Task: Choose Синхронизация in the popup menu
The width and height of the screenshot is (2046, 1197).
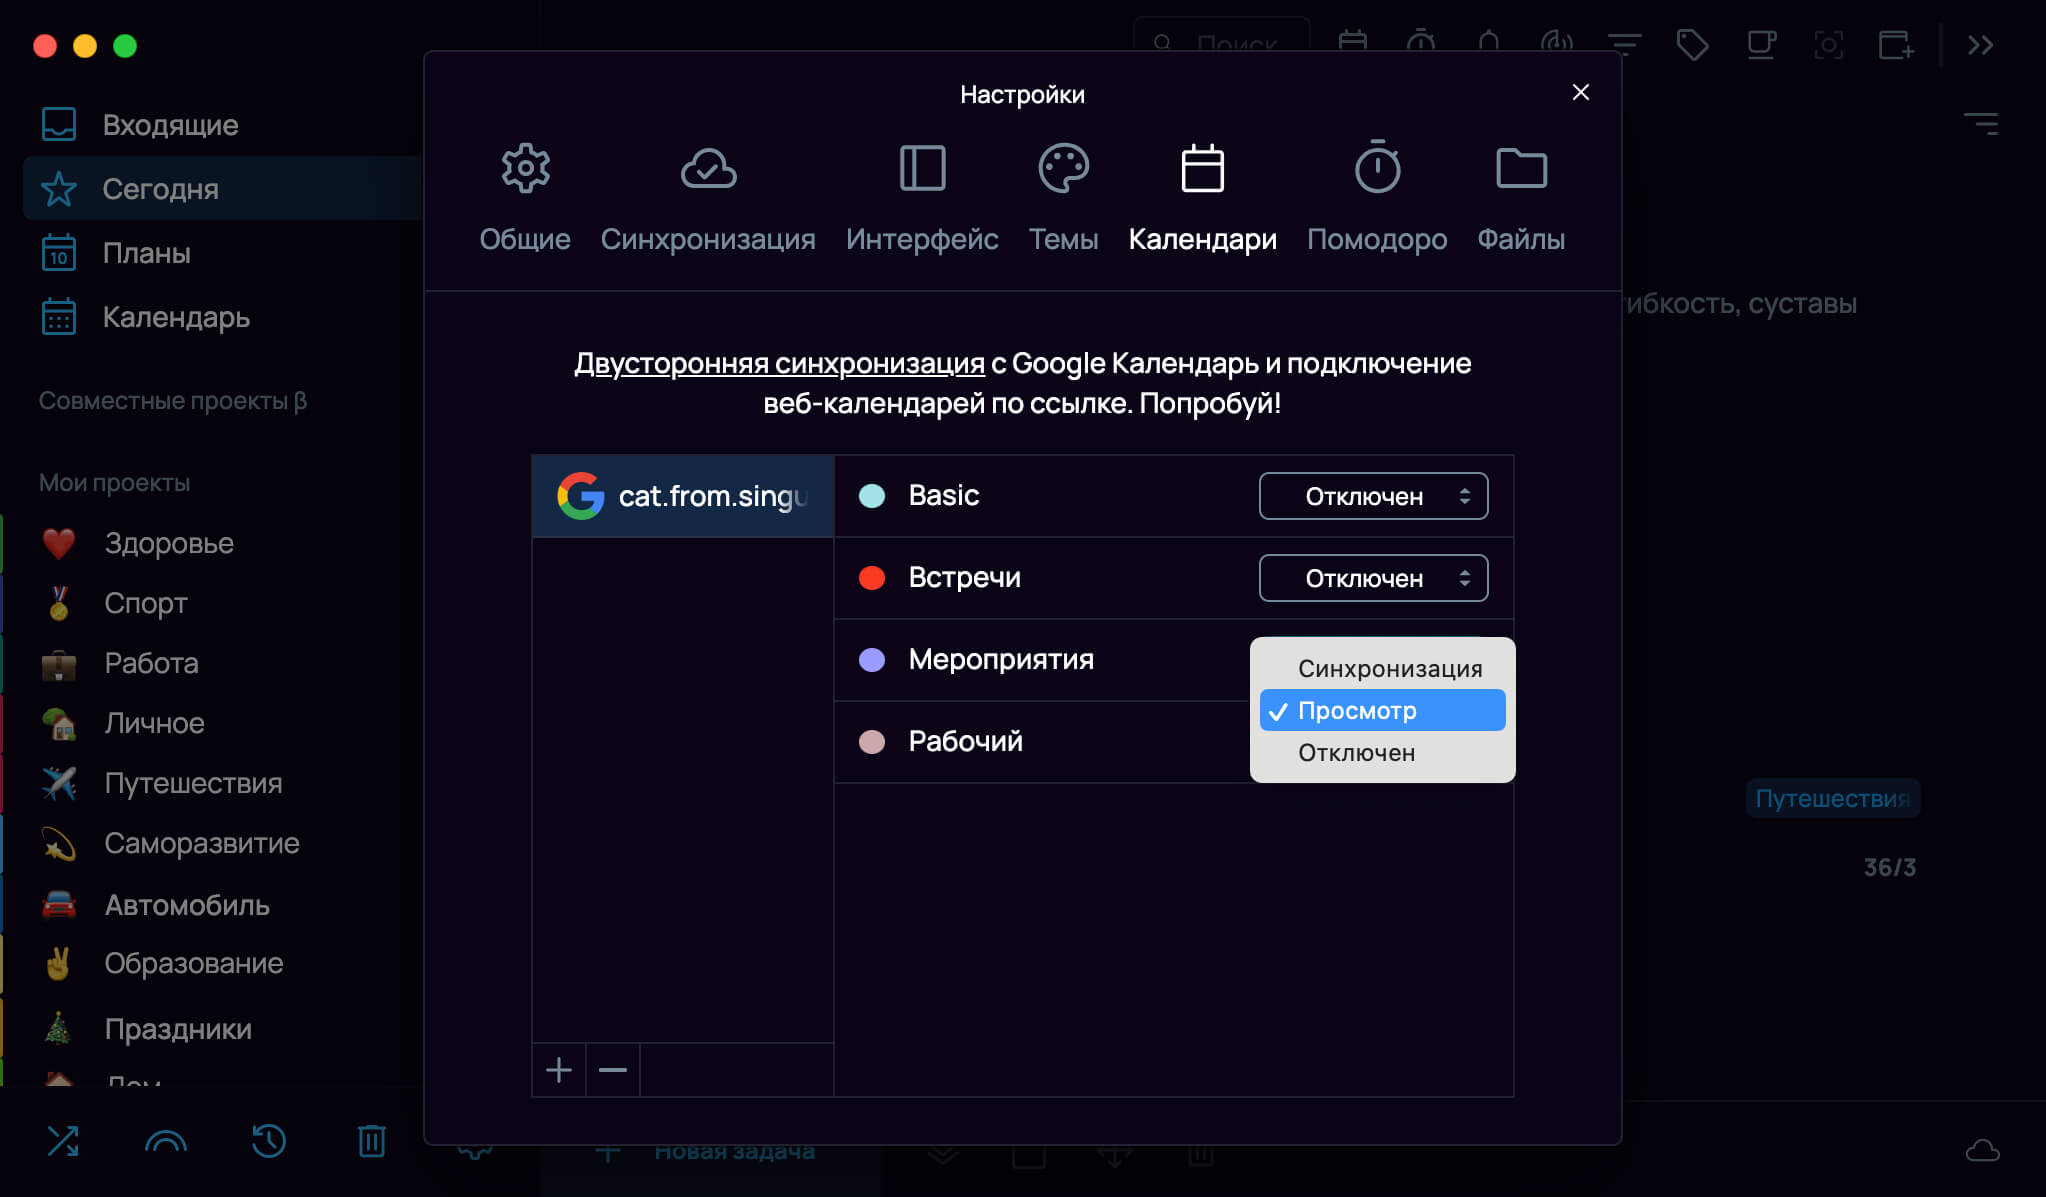Action: click(x=1382, y=668)
